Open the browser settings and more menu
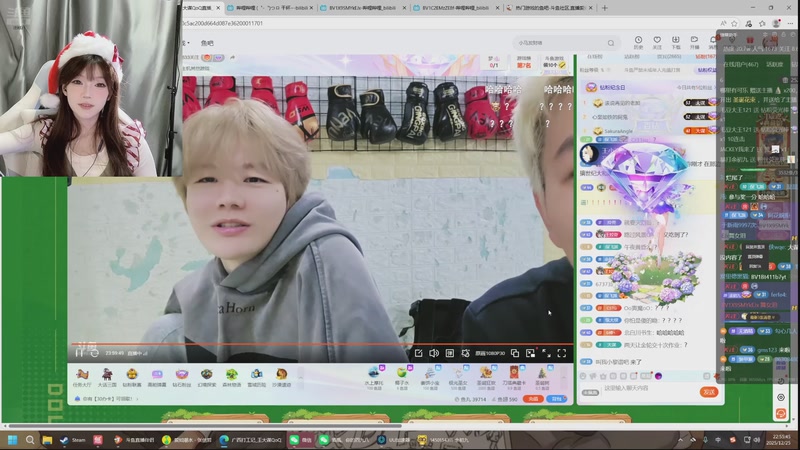Viewport: 800px width, 450px height. click(x=790, y=23)
